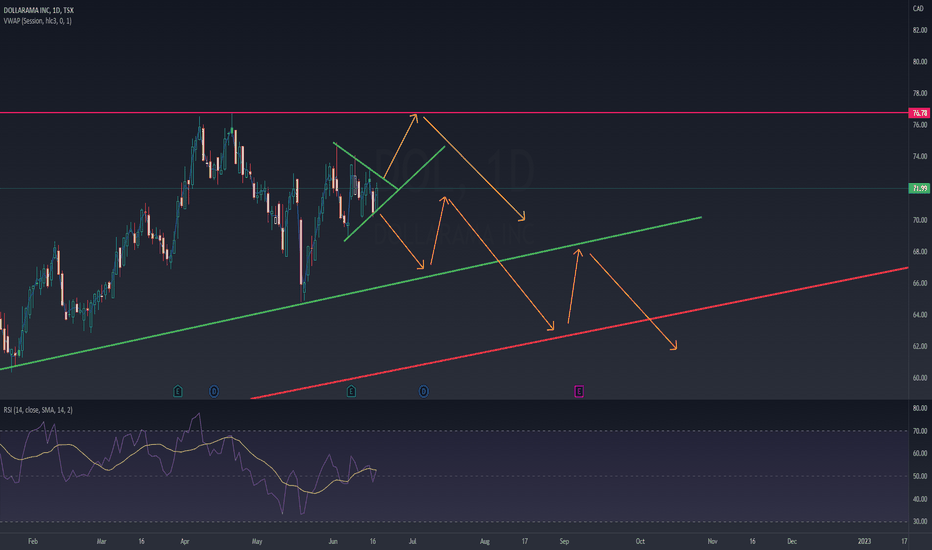Click the 30.00 level on RSI axis

click(x=920, y=521)
